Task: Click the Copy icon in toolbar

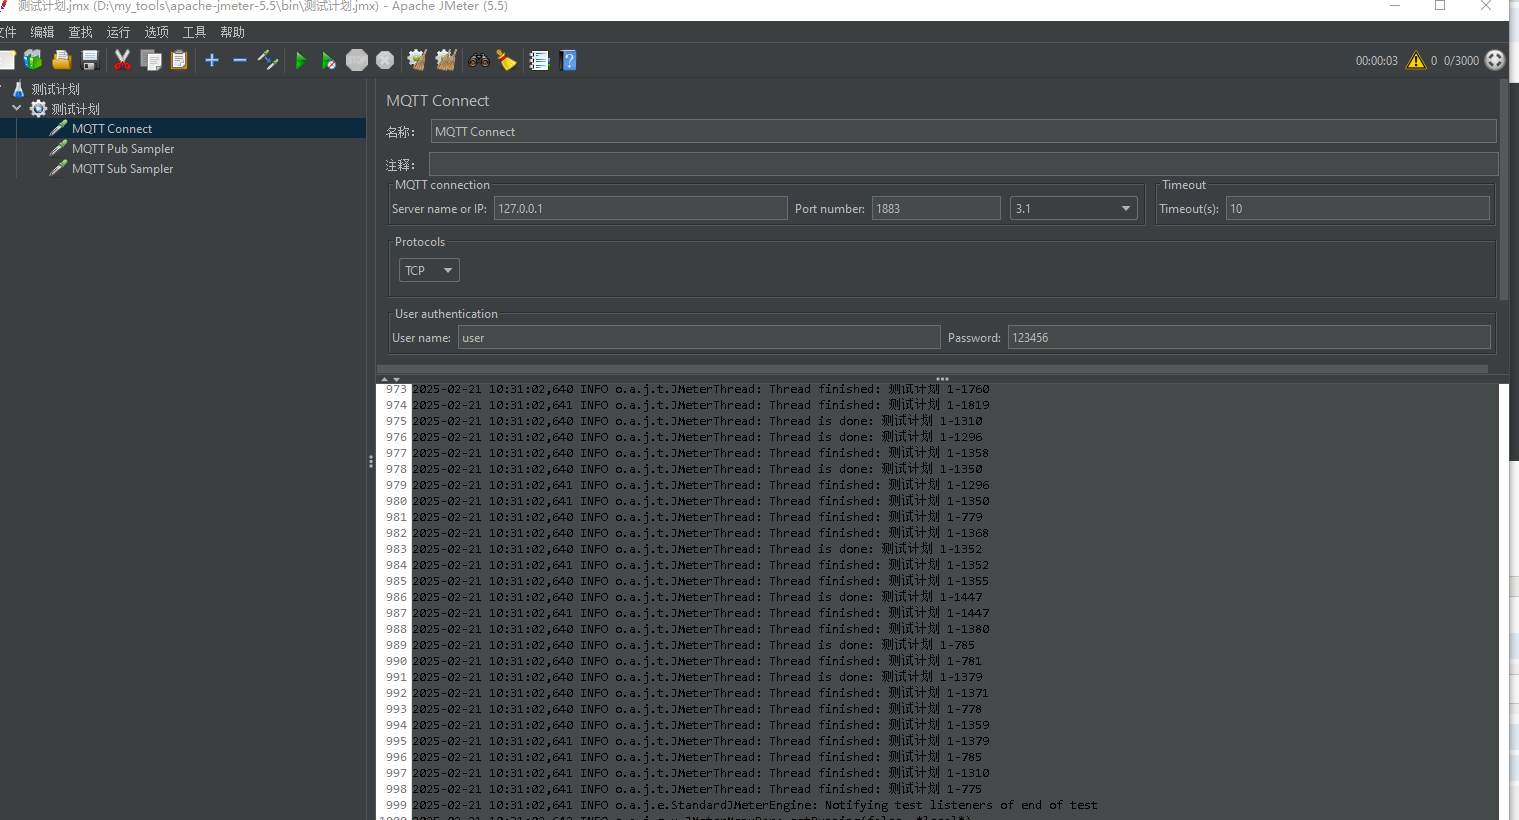Action: coord(151,60)
